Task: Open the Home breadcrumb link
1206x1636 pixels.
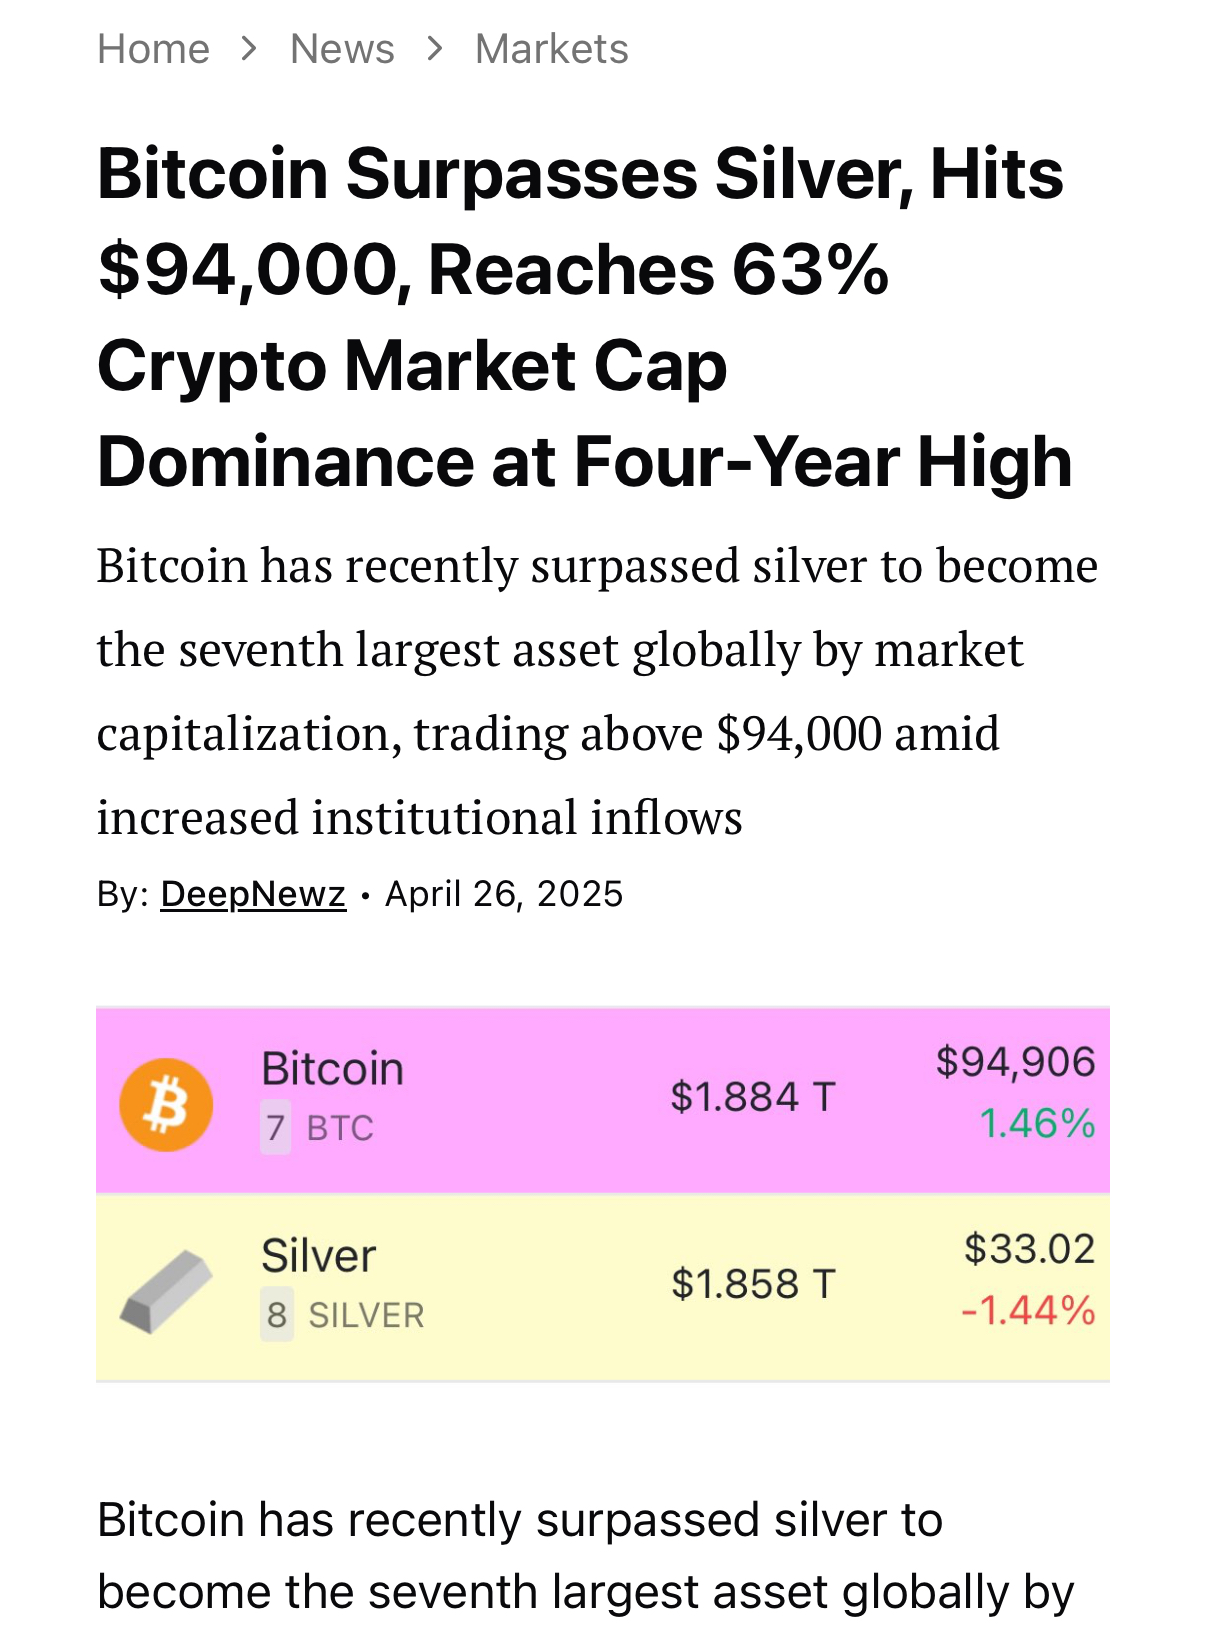Action: [x=153, y=49]
